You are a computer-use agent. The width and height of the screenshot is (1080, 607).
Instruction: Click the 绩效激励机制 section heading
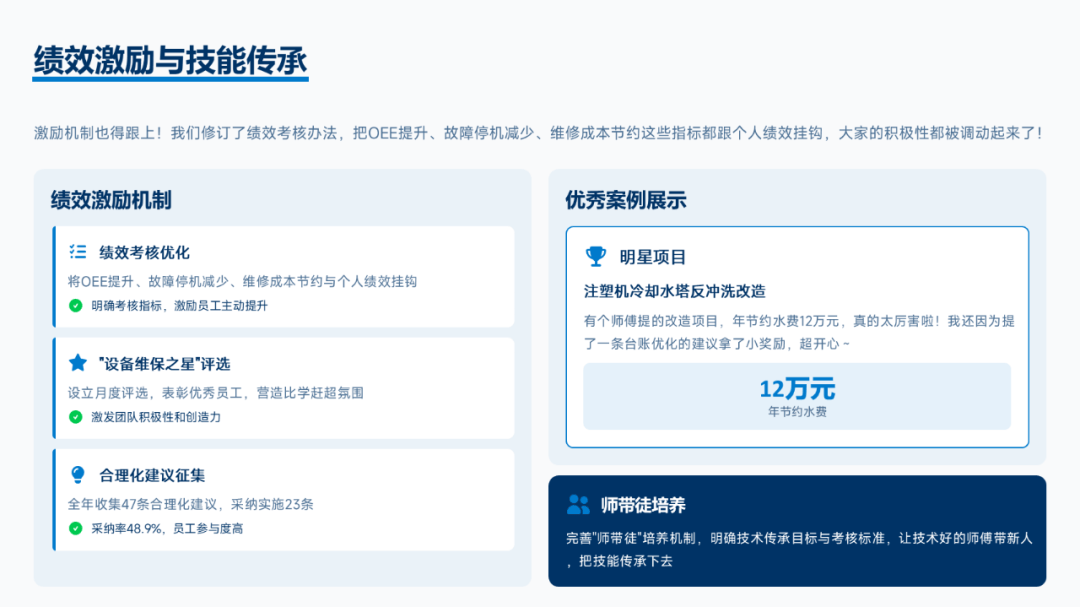click(111, 200)
